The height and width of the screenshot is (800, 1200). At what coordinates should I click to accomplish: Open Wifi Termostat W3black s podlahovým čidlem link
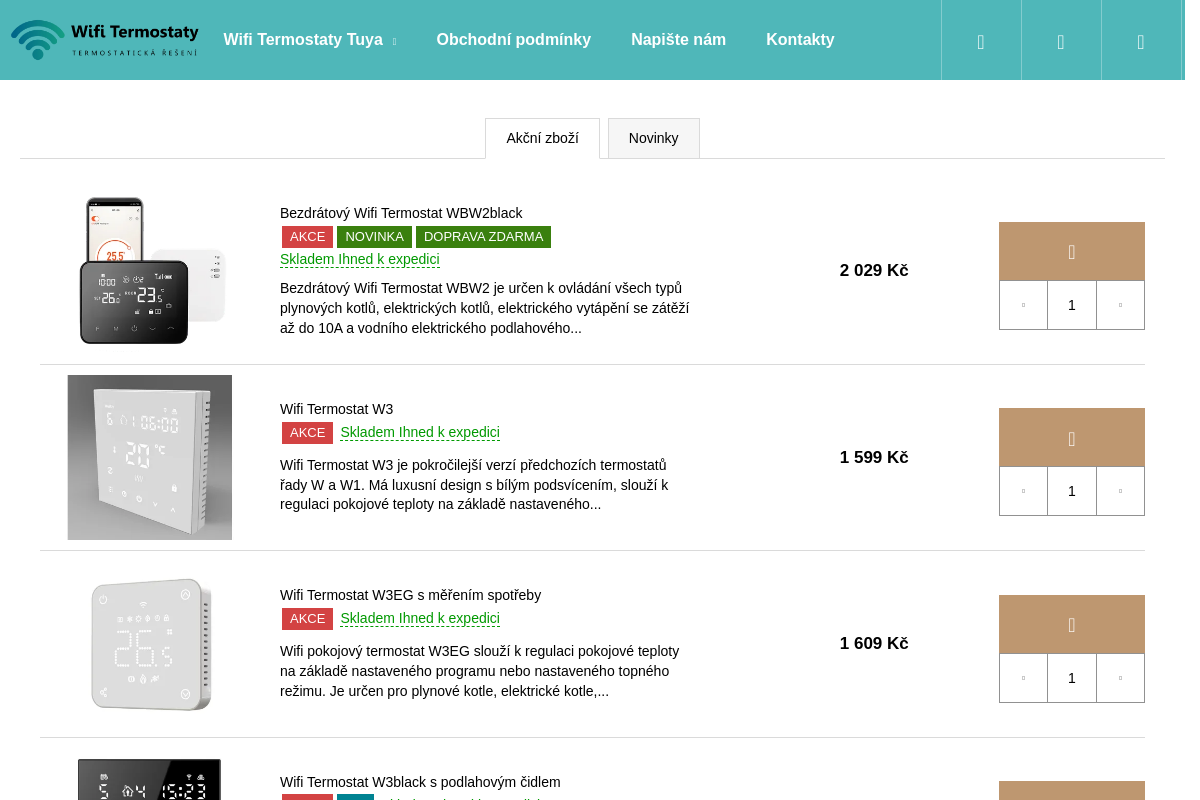coord(420,782)
